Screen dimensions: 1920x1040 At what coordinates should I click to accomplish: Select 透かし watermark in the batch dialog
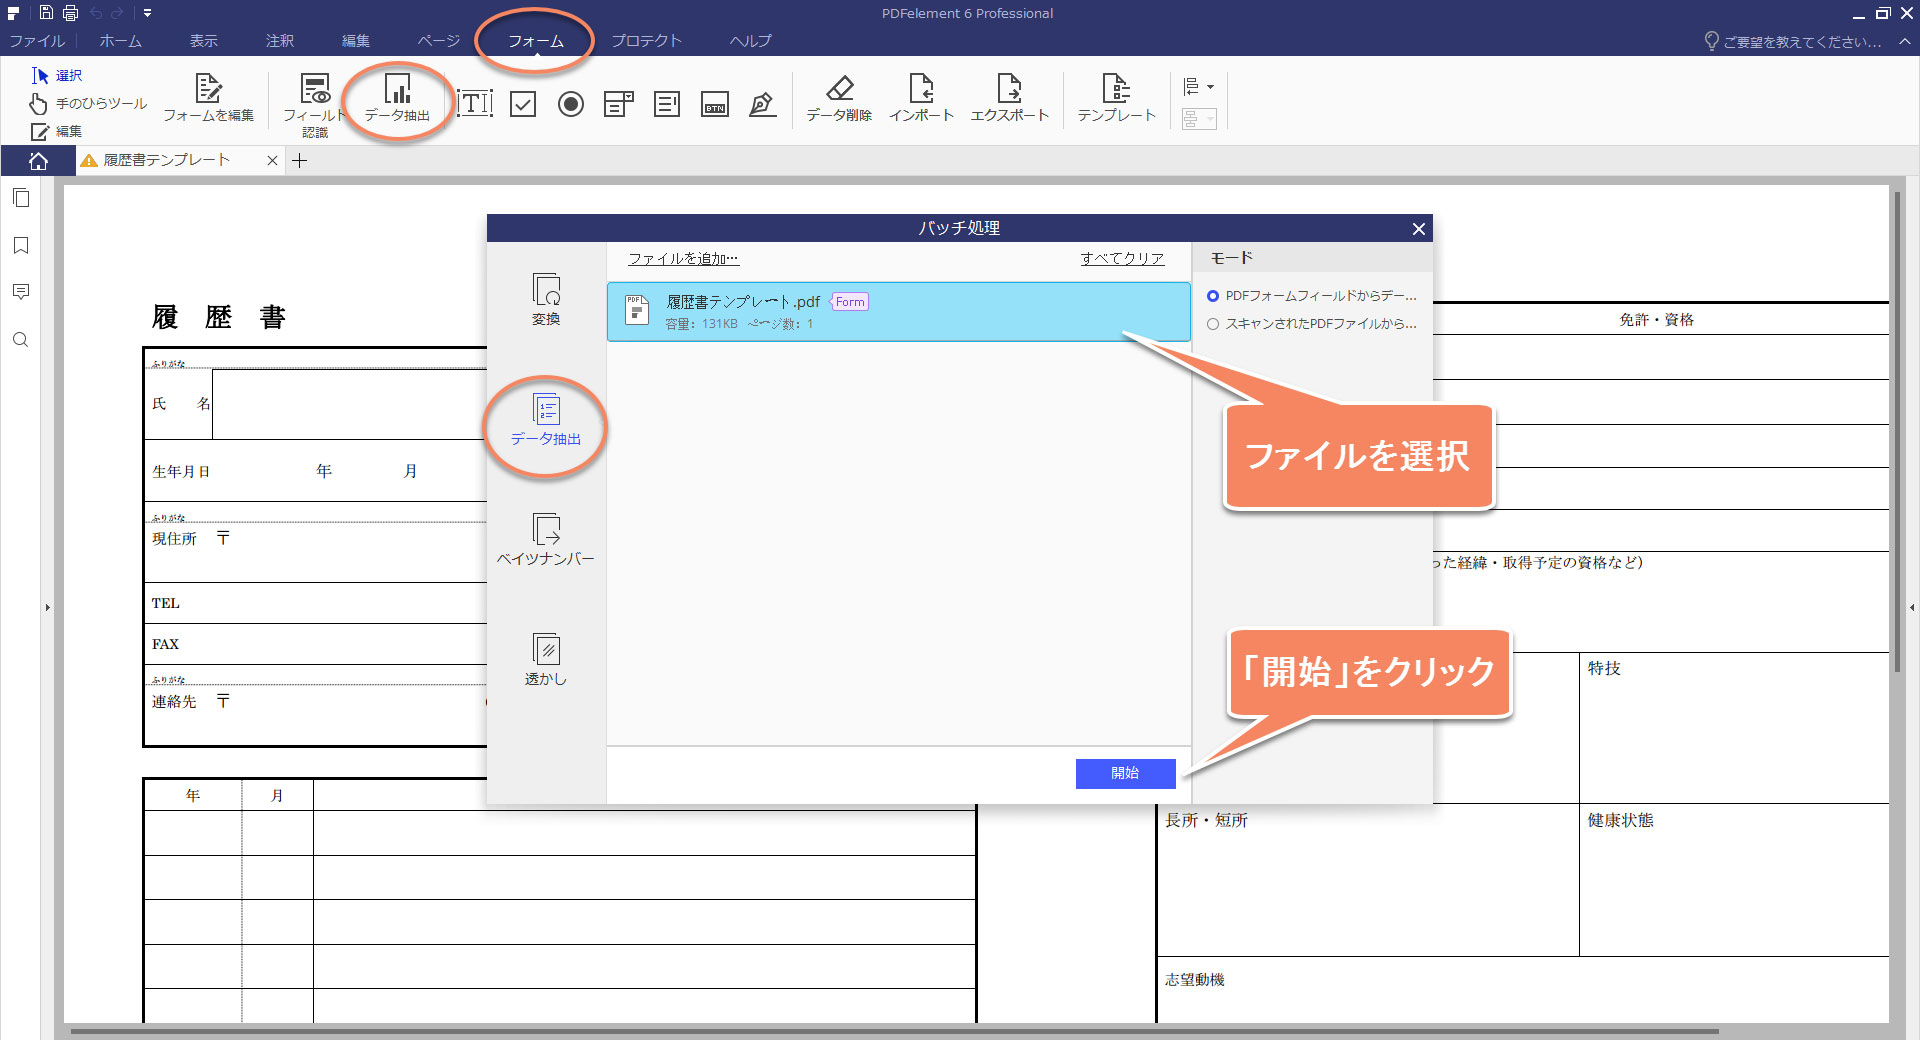546,660
